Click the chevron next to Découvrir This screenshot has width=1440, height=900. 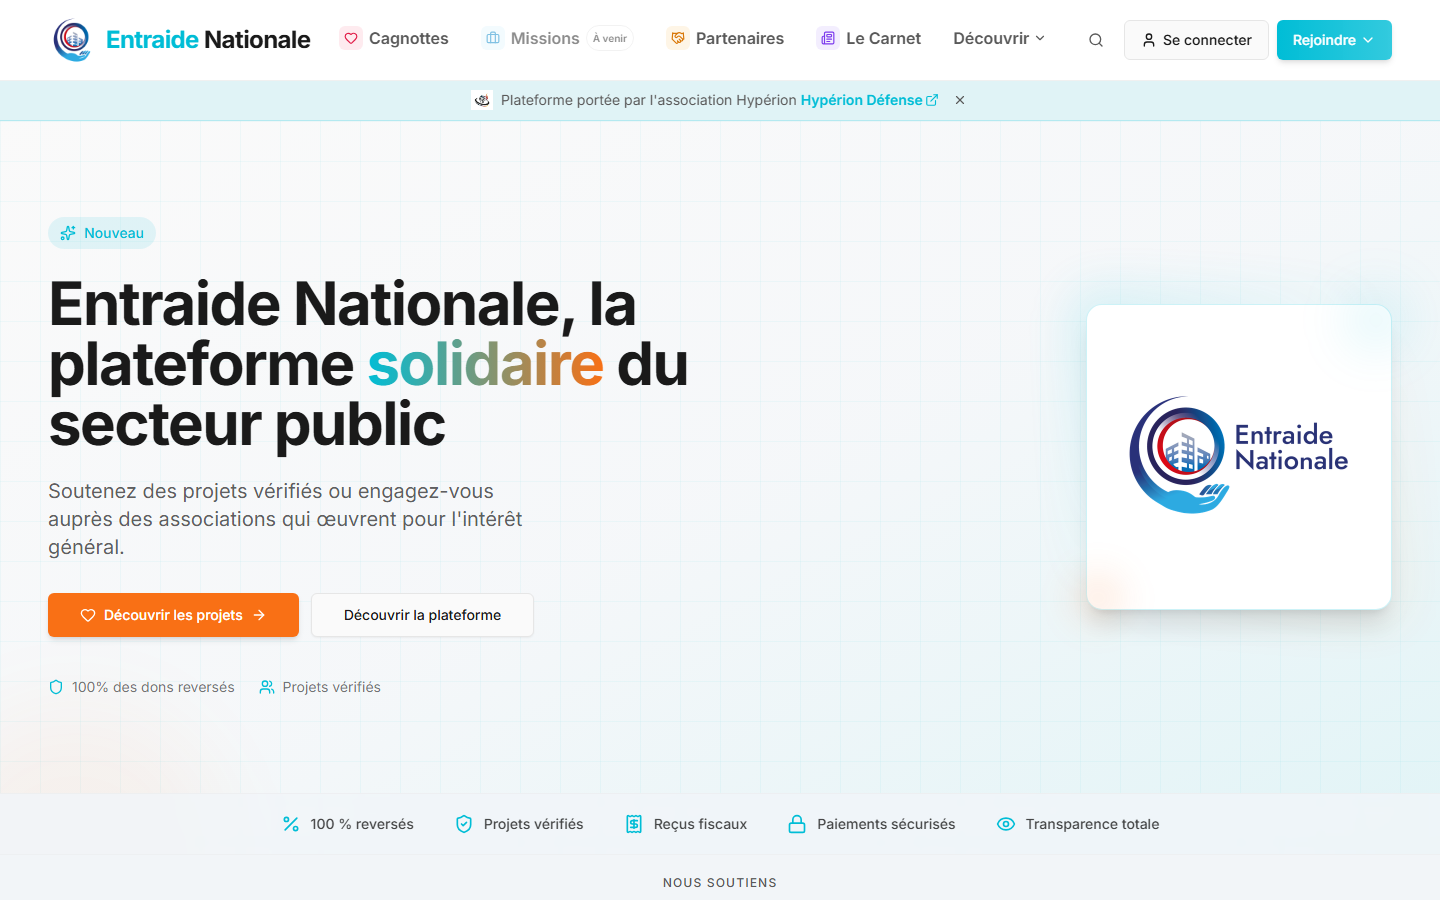click(x=1040, y=38)
